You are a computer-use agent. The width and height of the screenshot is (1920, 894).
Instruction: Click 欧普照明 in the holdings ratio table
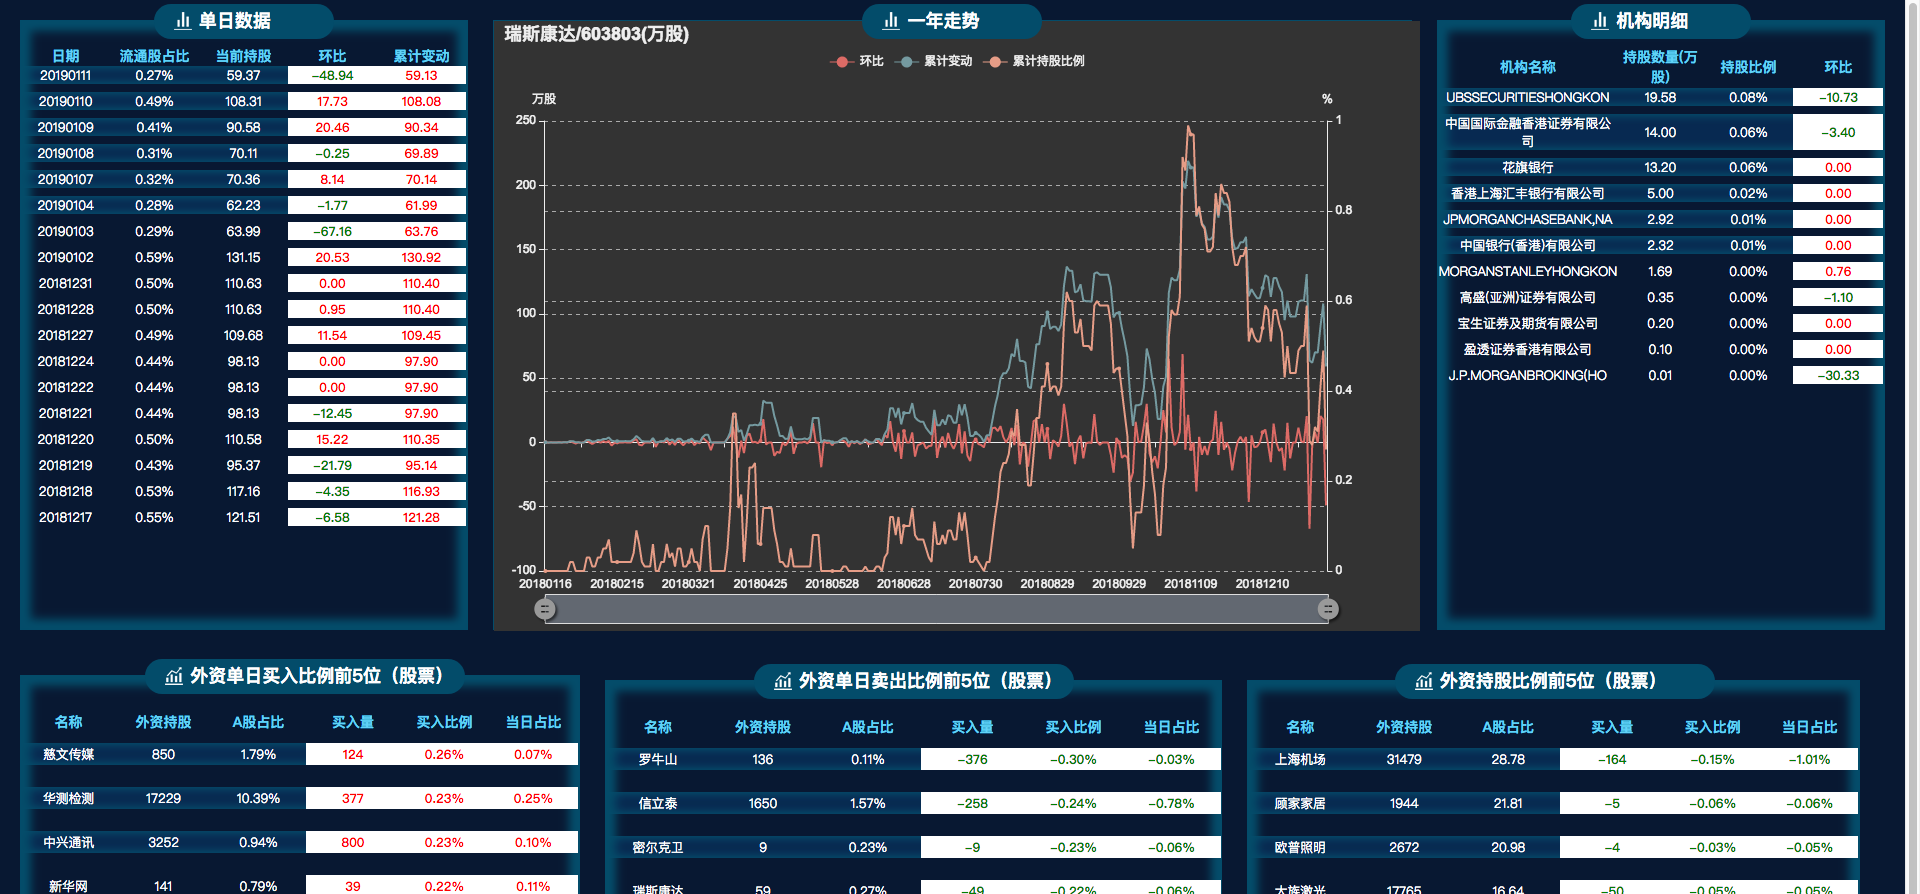(1300, 847)
